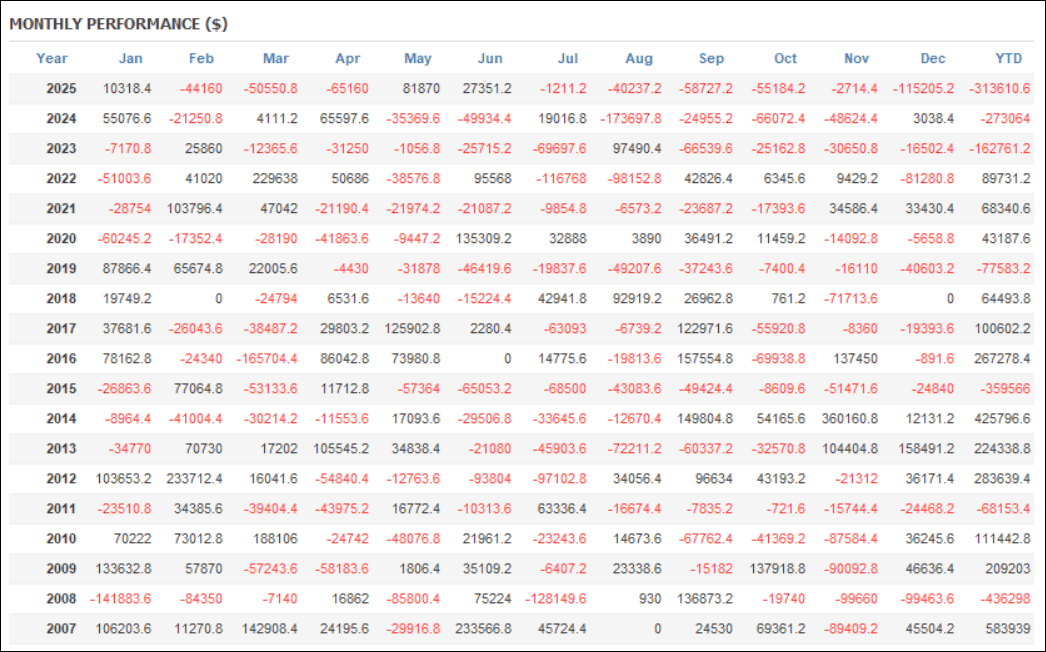The width and height of the screenshot is (1046, 652).
Task: Select the 2016 year row label
Action: (x=62, y=358)
